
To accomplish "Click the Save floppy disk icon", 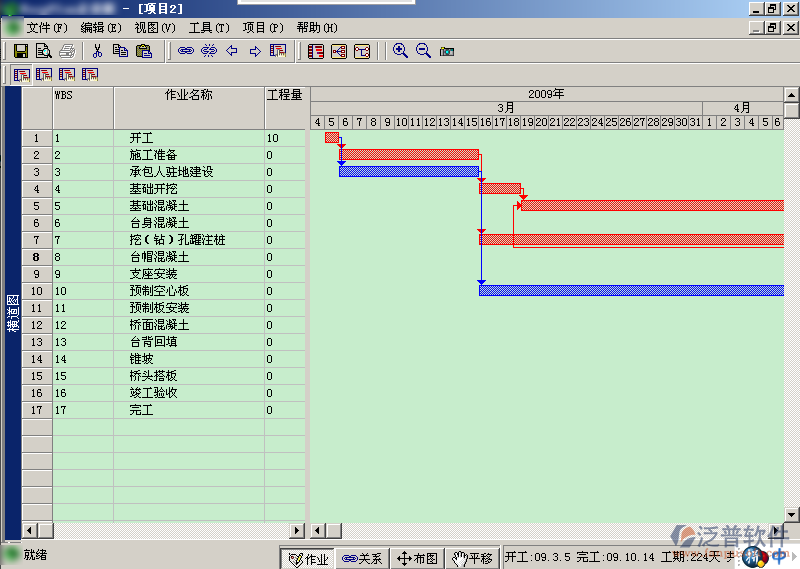I will (x=21, y=51).
